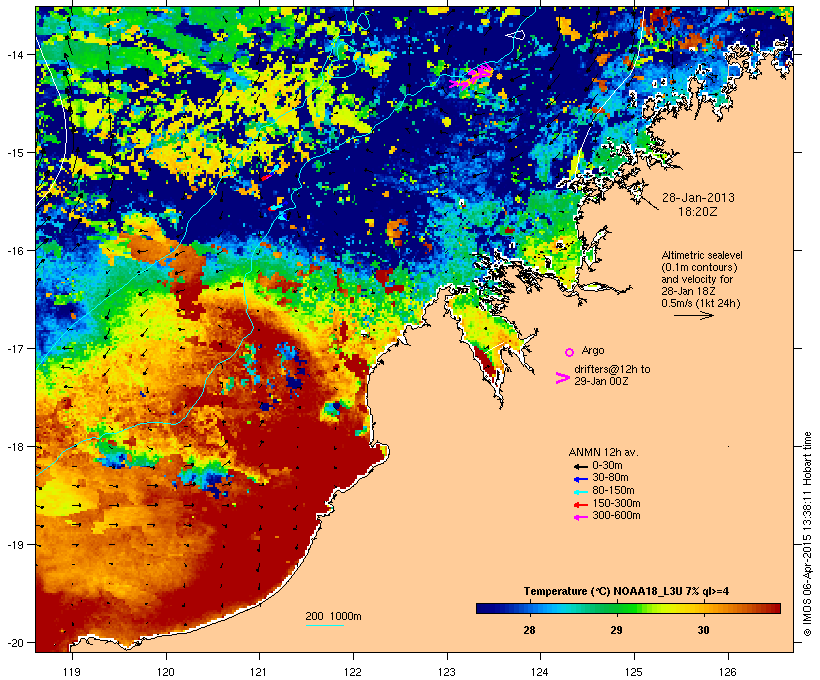
Task: Click the IMOS copyright timestamp text
Action: tap(807, 535)
